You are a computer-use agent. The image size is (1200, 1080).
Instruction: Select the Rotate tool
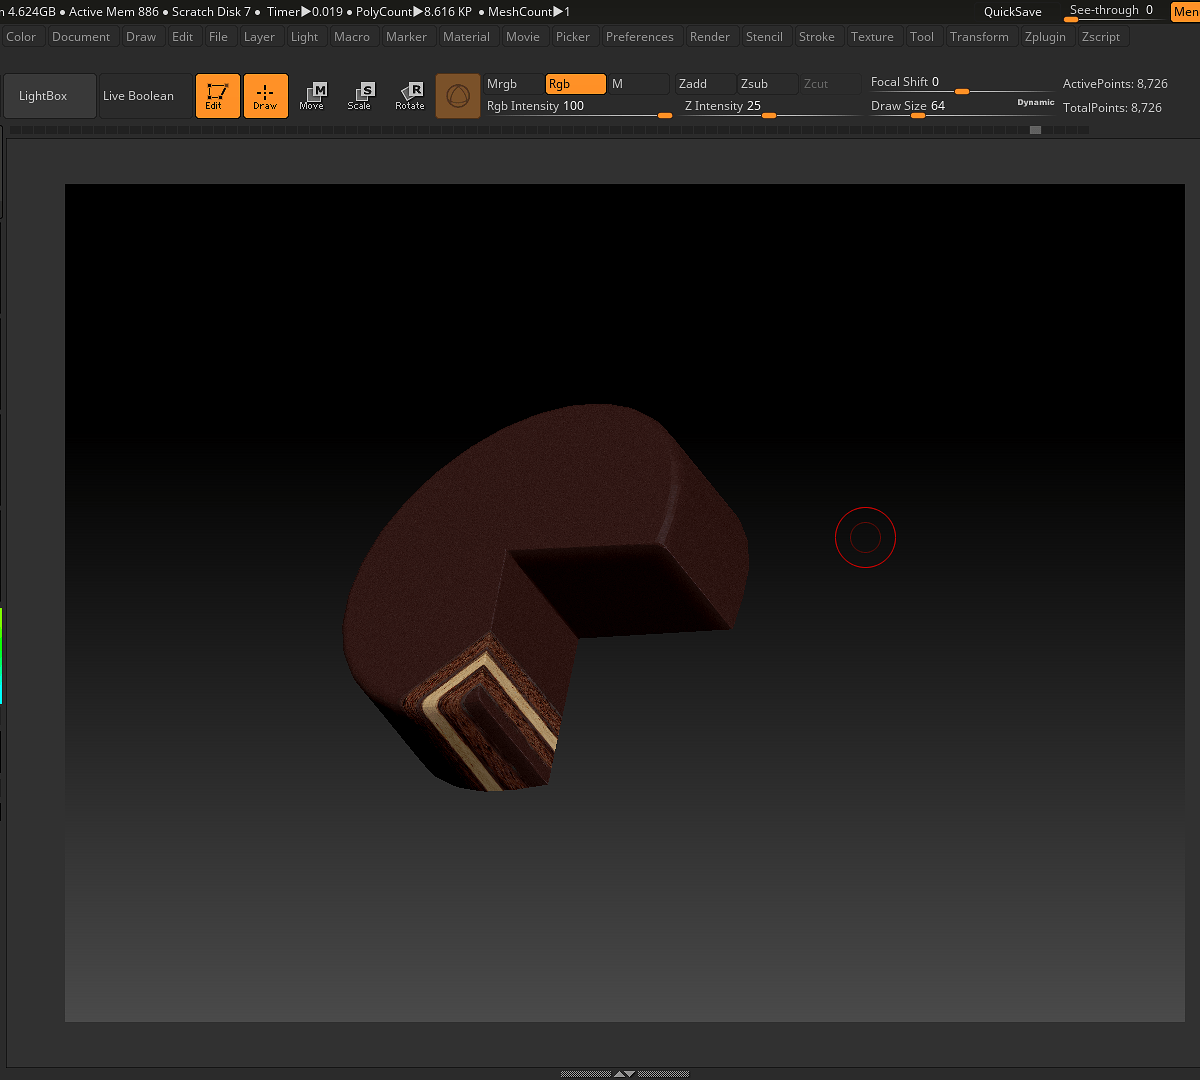coord(410,96)
